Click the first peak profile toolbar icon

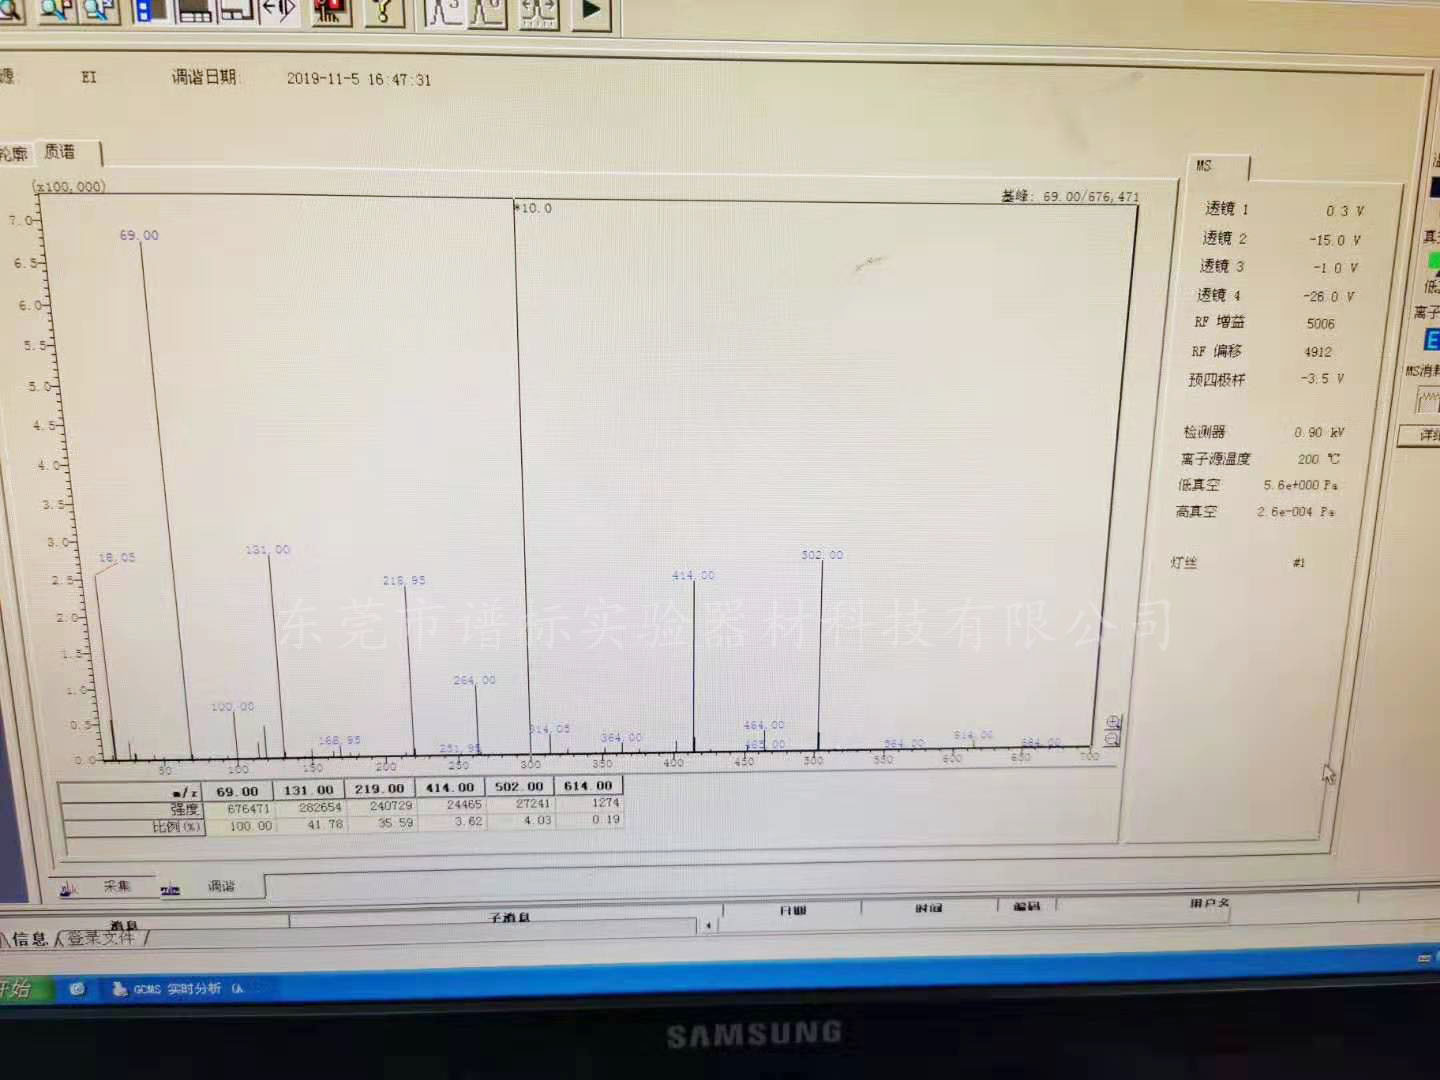444,12
